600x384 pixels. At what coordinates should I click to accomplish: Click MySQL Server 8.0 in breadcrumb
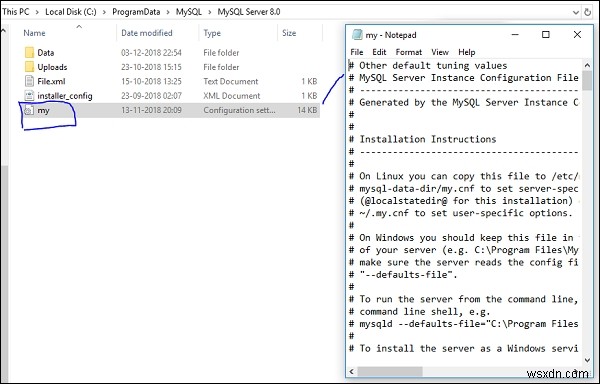click(x=249, y=12)
